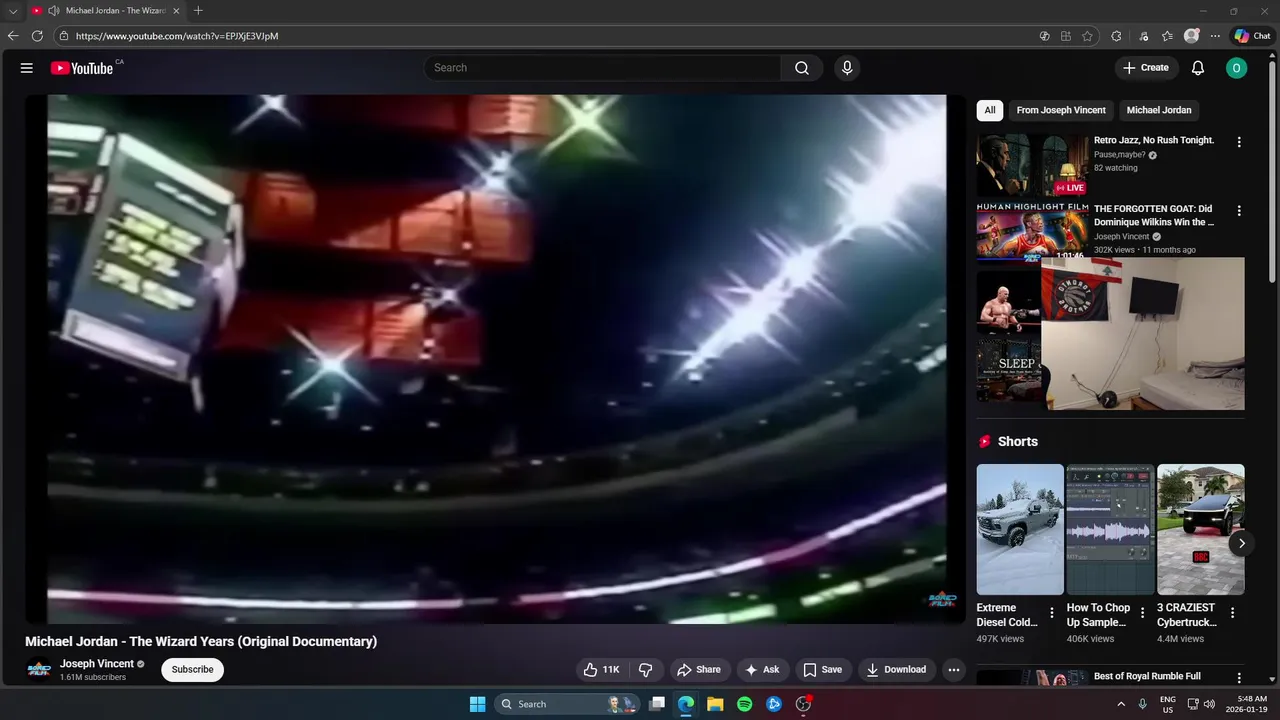Image resolution: width=1280 pixels, height=720 pixels.
Task: Open the Windows Start menu
Action: click(477, 704)
